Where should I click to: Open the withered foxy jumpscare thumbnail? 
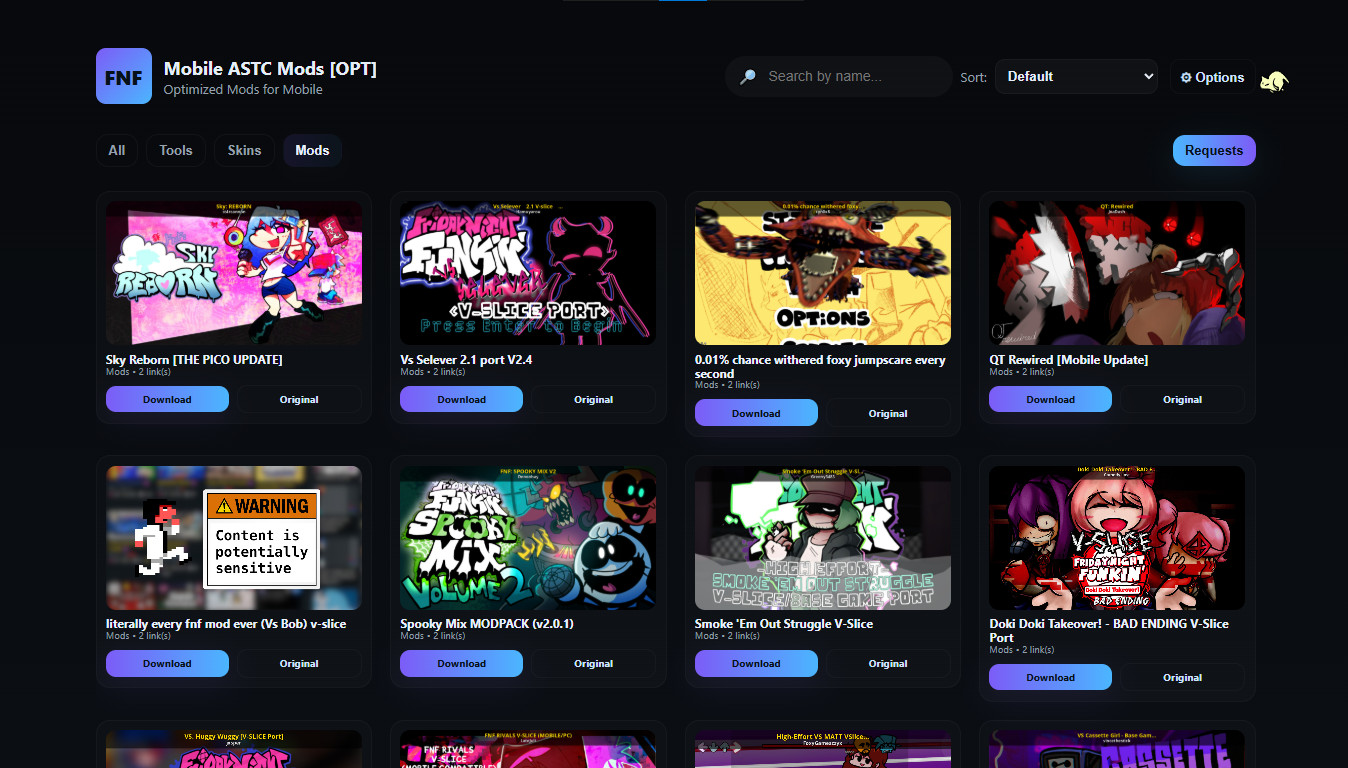click(823, 273)
